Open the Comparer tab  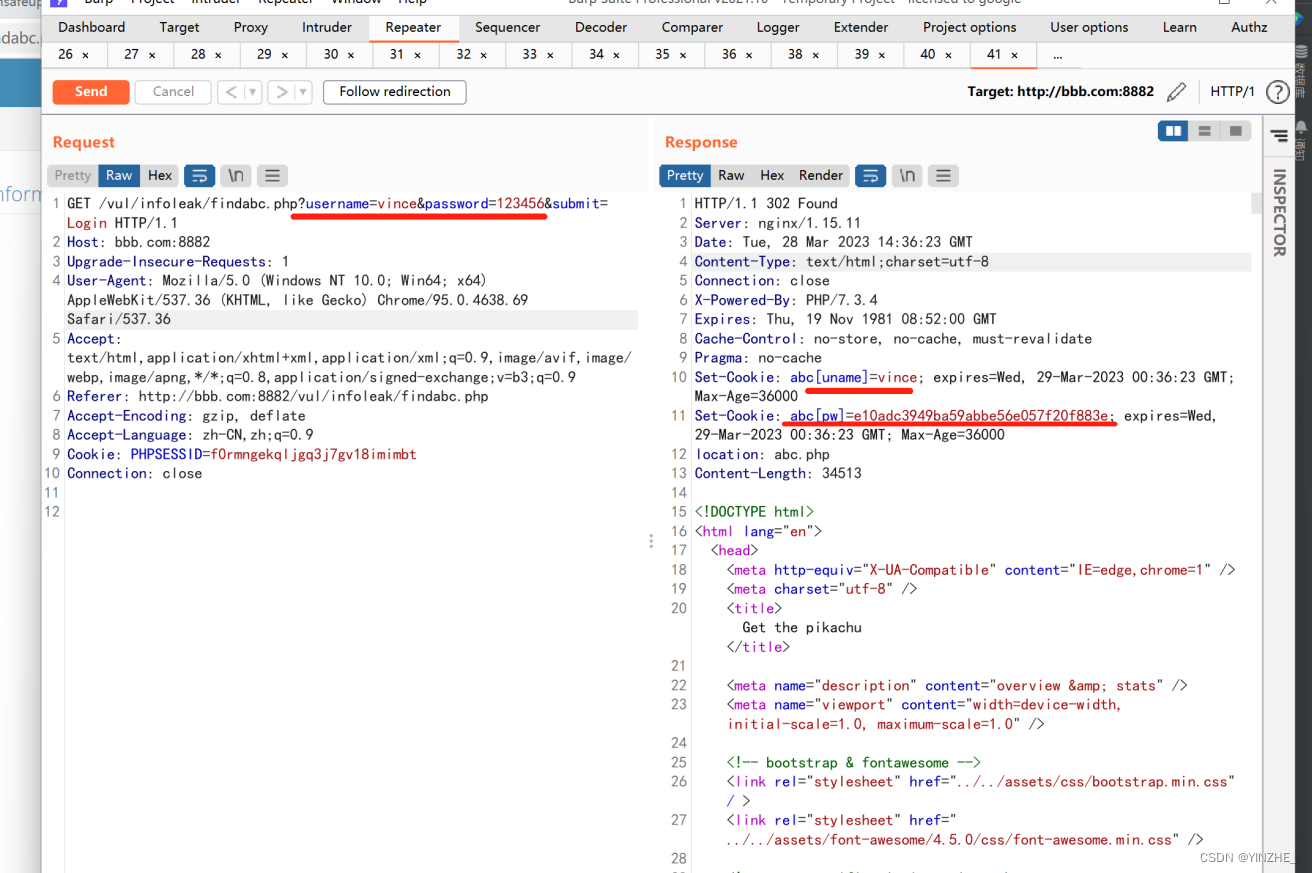(x=692, y=27)
